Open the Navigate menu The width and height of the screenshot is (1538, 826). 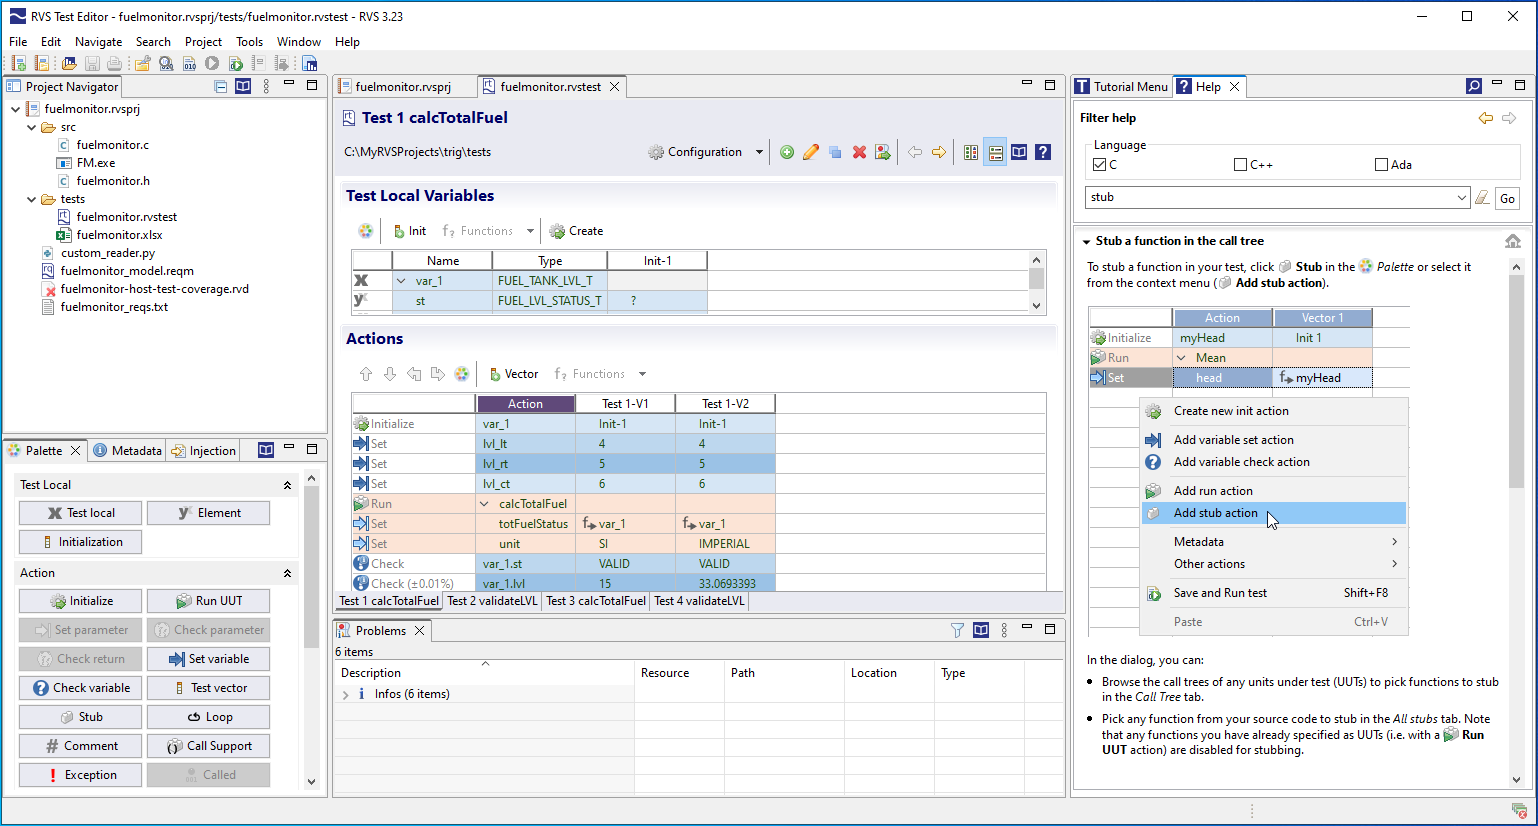[x=98, y=42]
